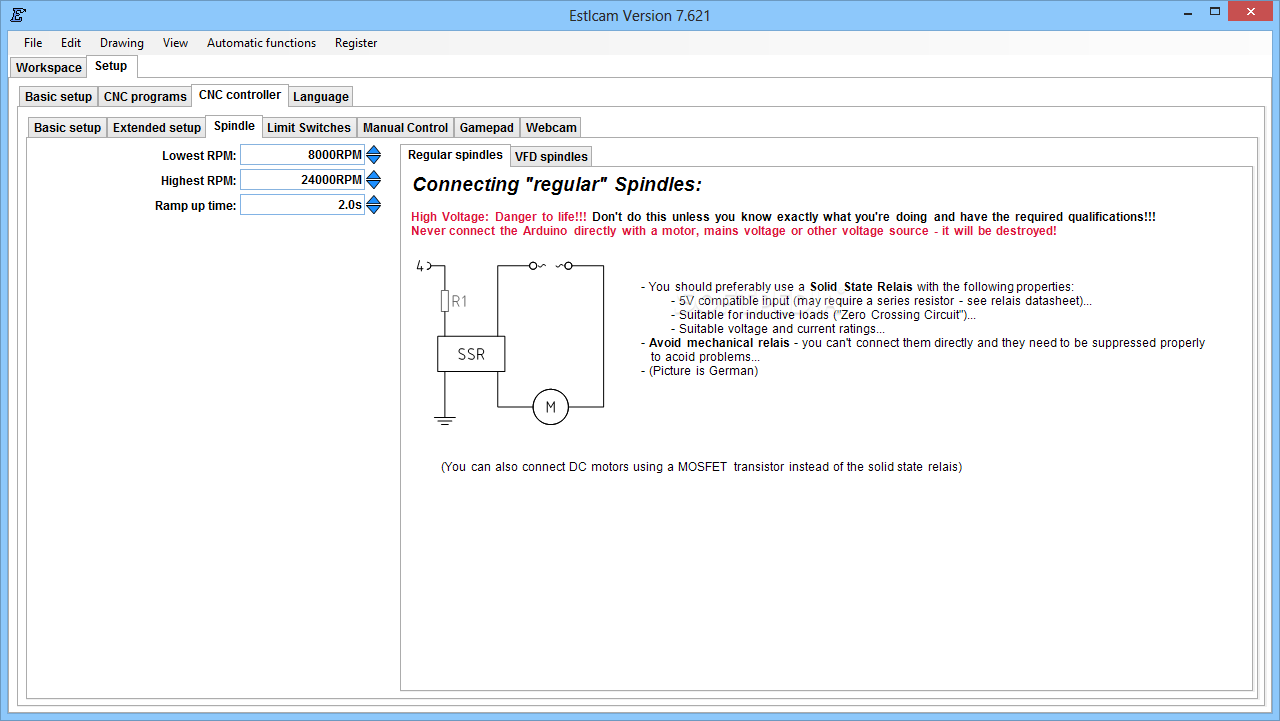Click the 'Estlcam Version 7.621' window title
1280x721 pixels.
coord(639,16)
